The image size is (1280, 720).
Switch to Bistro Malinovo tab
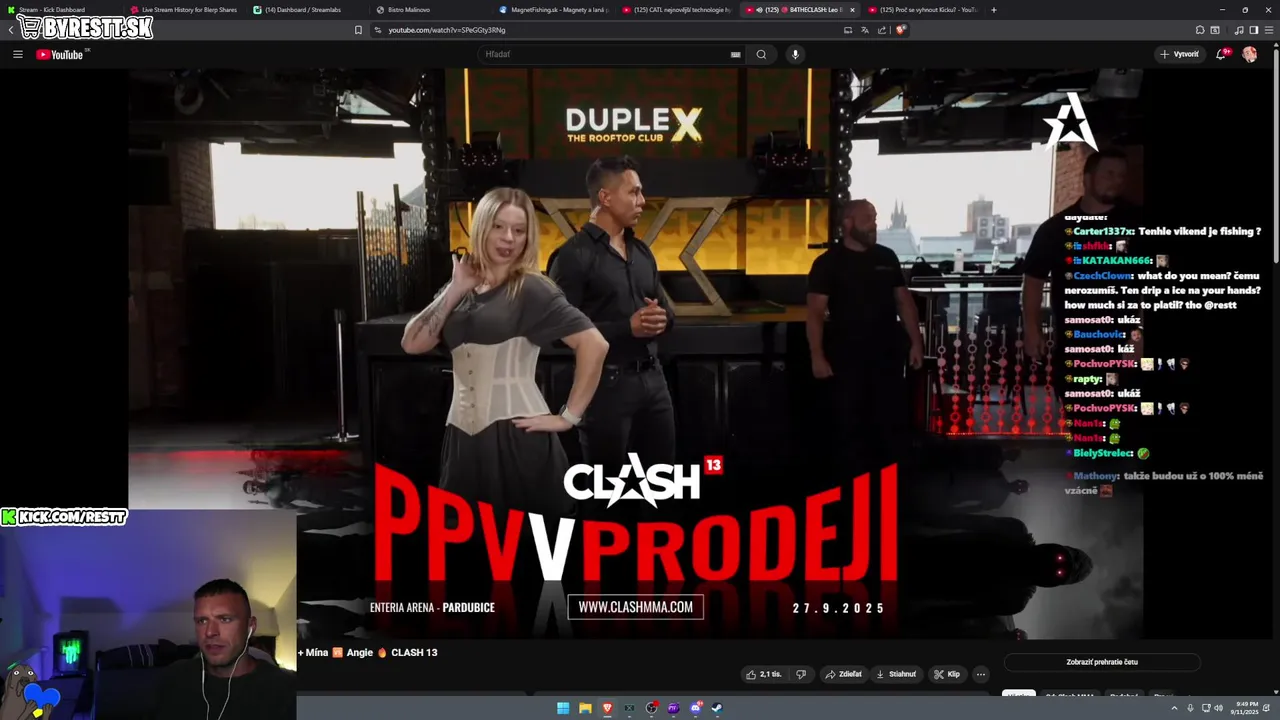(x=430, y=10)
